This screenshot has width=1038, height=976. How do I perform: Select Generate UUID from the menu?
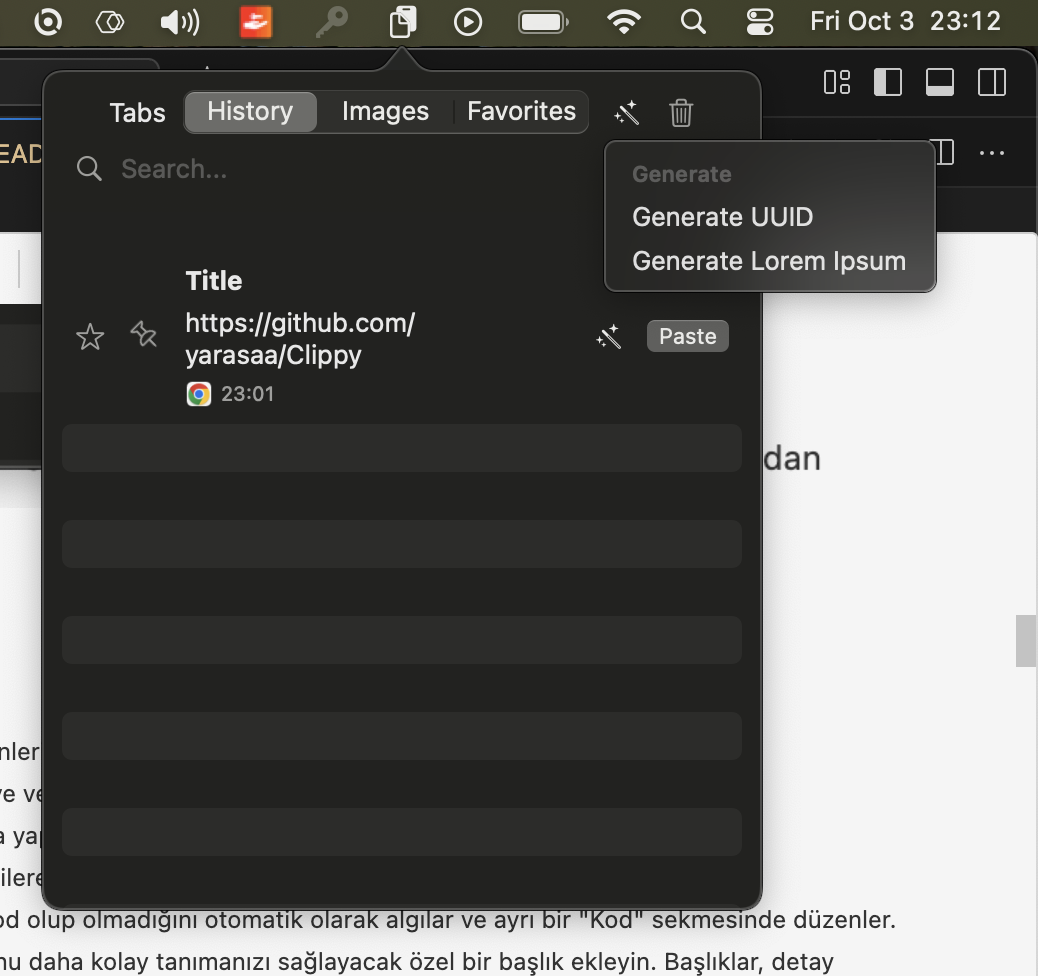click(723, 216)
